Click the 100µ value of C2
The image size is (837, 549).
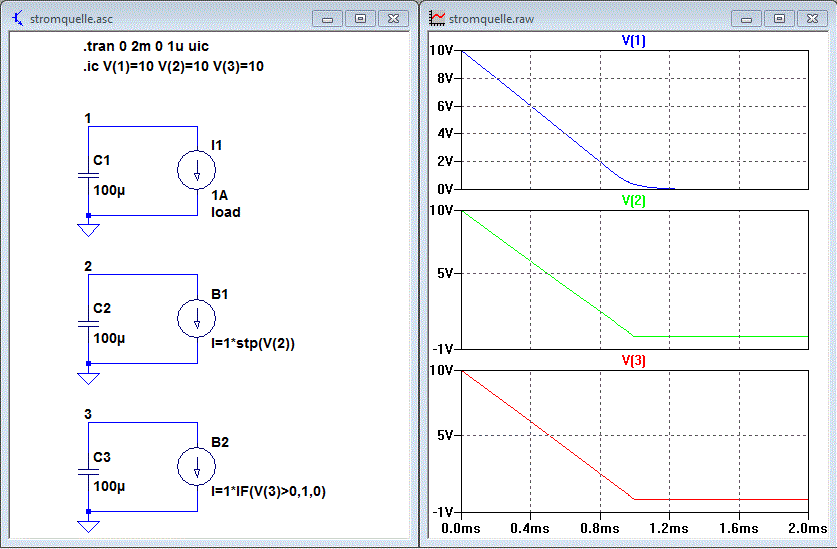coord(109,338)
